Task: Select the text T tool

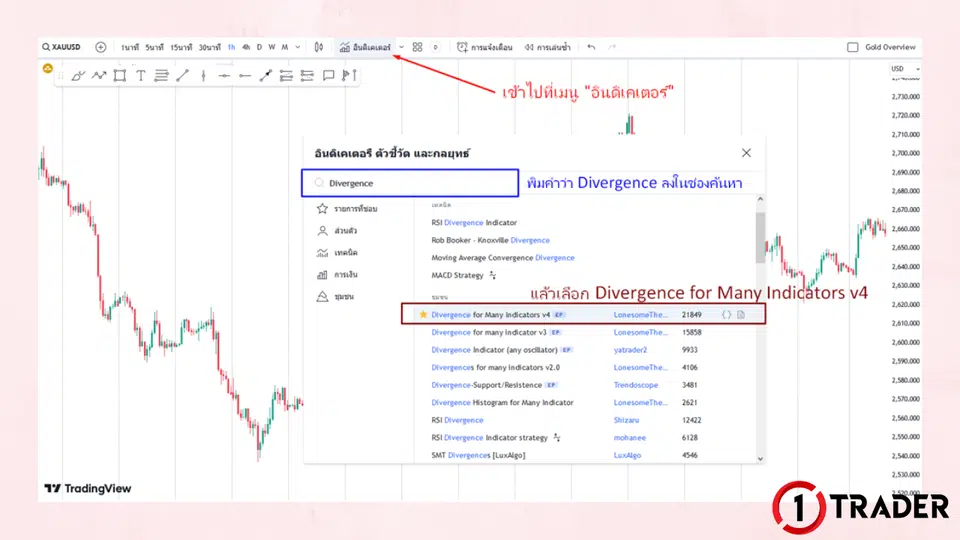Action: (141, 76)
